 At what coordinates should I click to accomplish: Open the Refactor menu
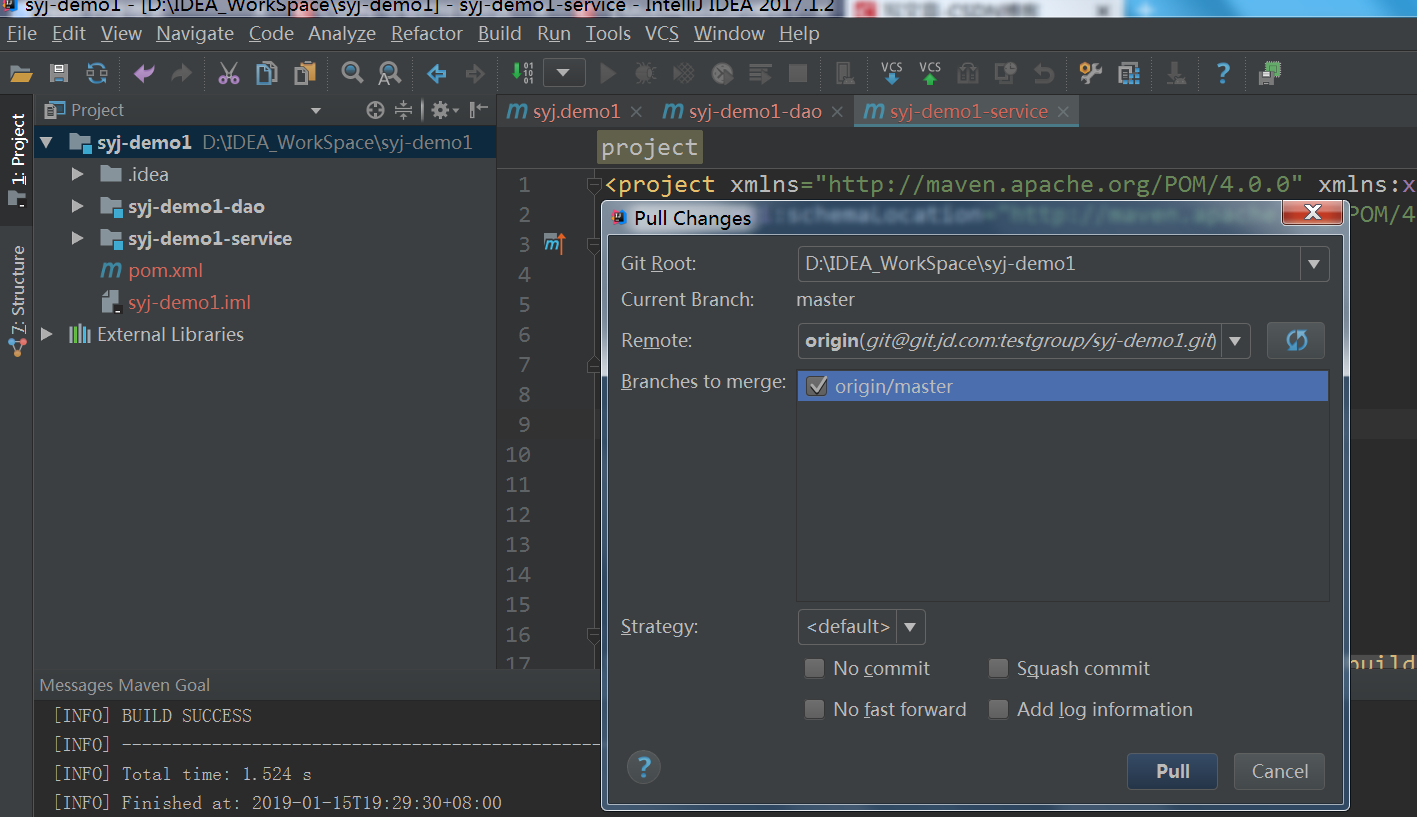427,33
